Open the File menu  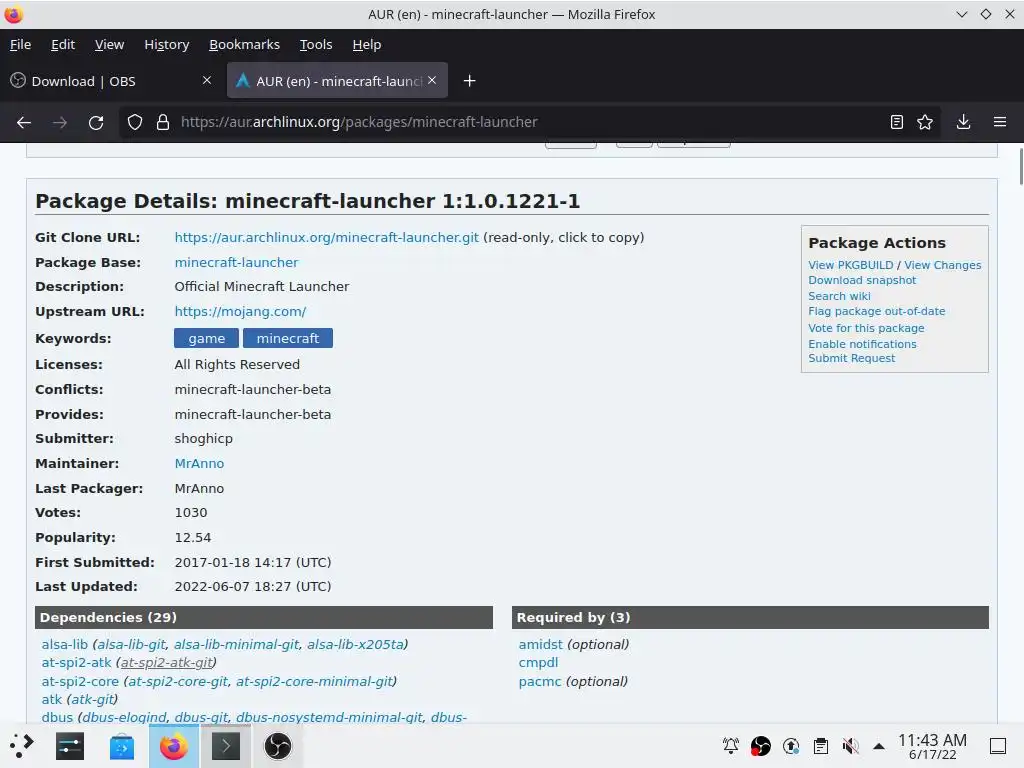[x=20, y=44]
